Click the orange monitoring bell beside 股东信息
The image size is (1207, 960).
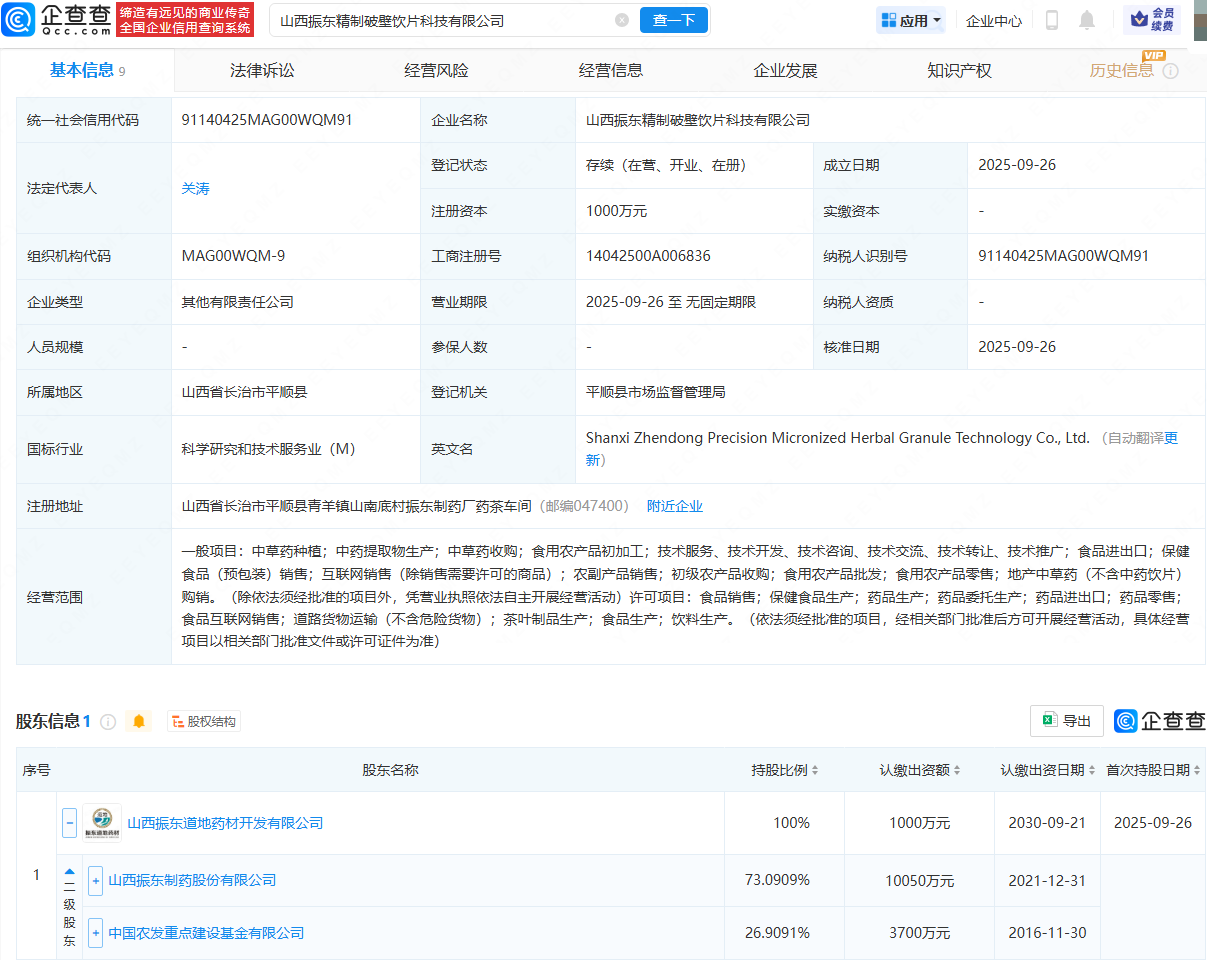pos(138,720)
